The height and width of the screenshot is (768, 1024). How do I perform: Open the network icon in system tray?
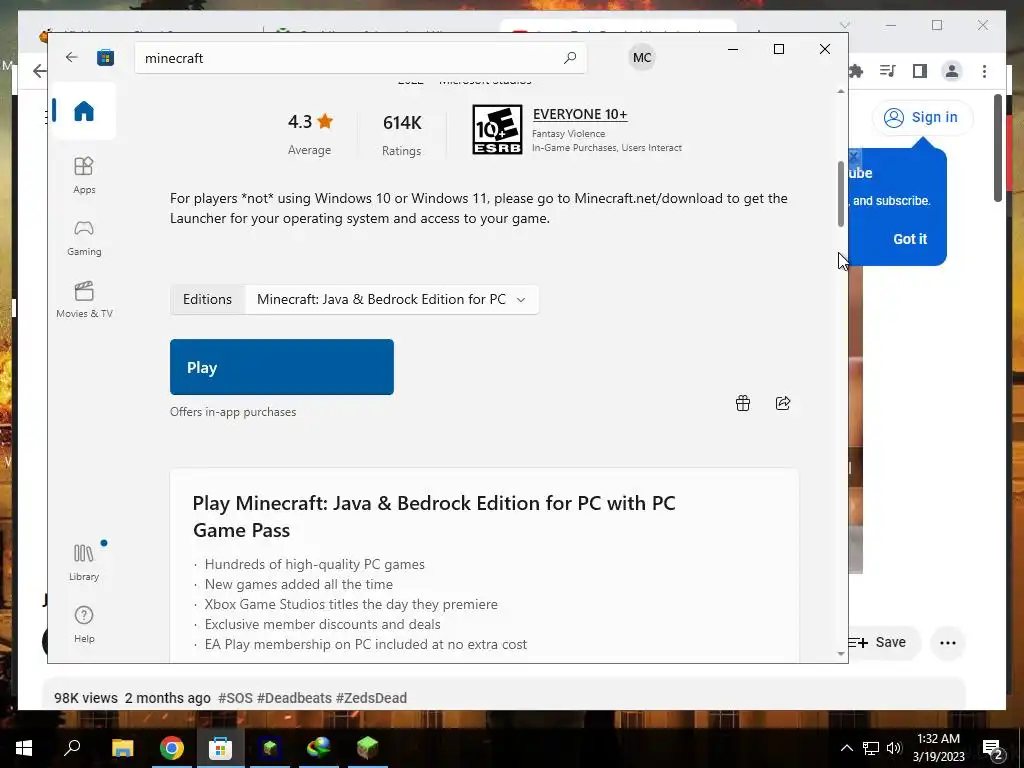[871, 748]
